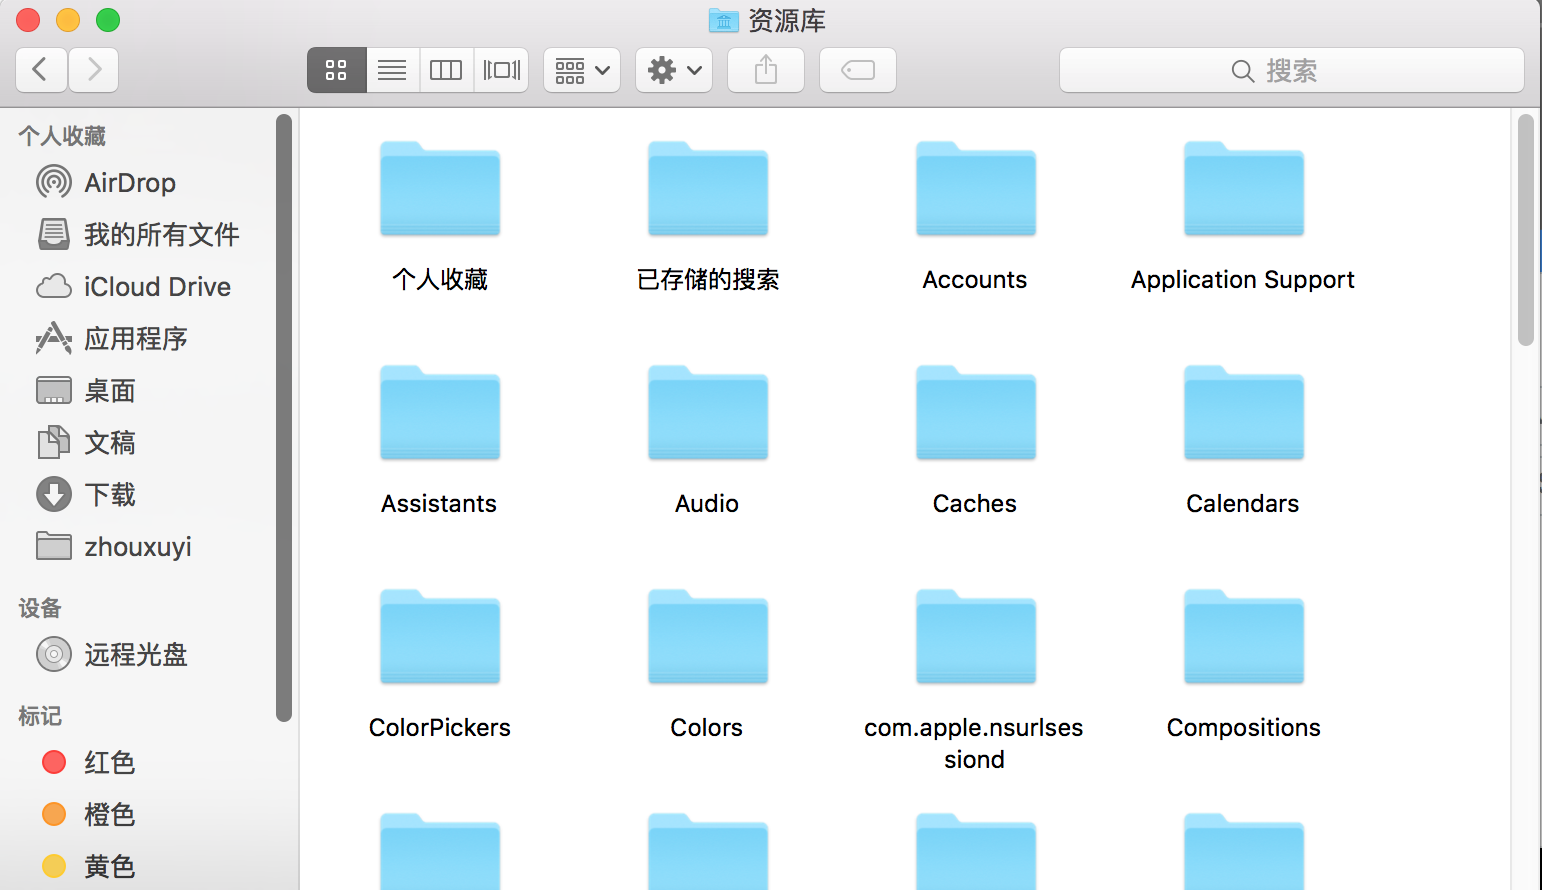Expand the 标记 (Tags) section header
Viewport: 1542px width, 890px height.
40,716
